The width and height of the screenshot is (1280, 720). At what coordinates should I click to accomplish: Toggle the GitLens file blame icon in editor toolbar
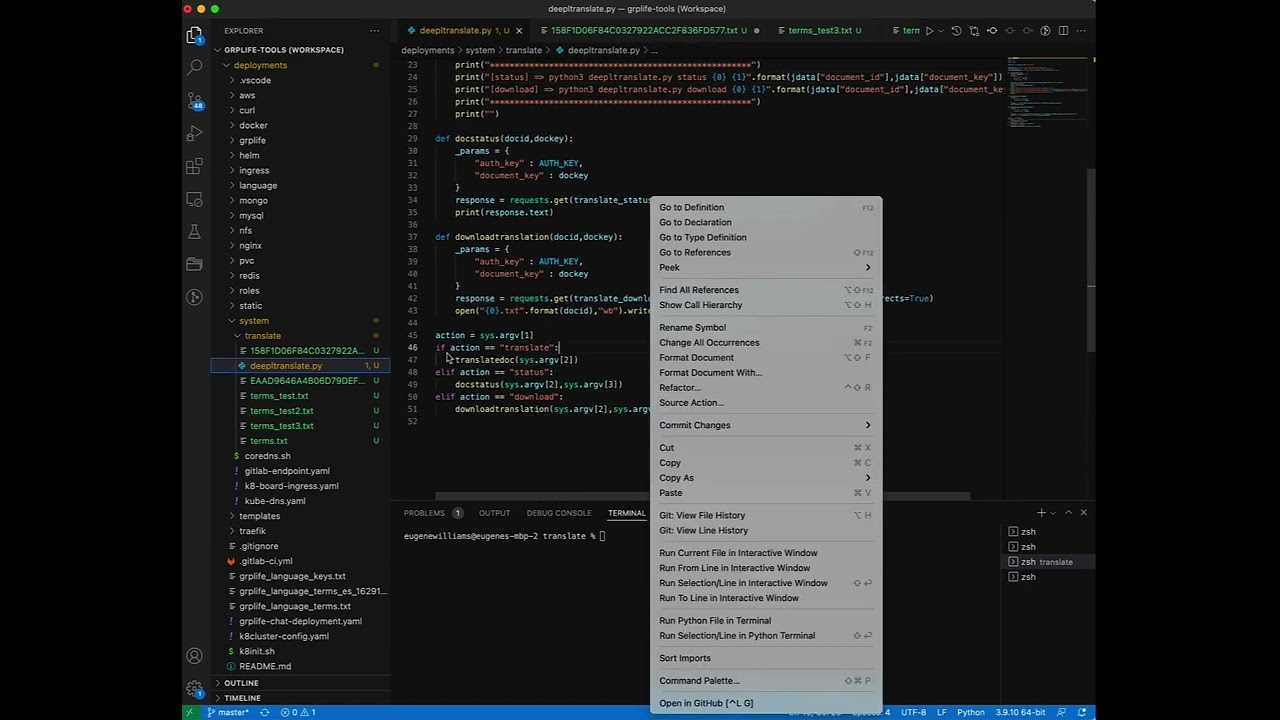[1045, 31]
